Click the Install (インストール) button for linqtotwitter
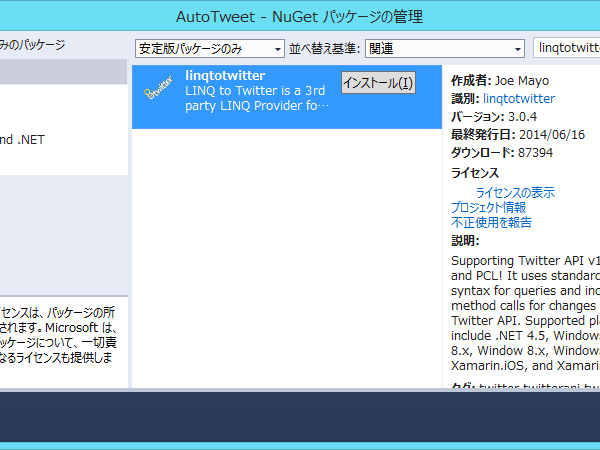Screen dimensions: 600x450 pos(378,83)
